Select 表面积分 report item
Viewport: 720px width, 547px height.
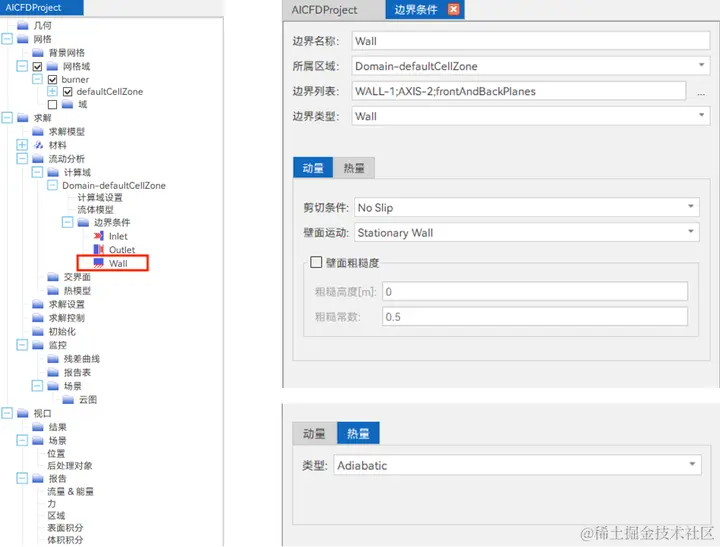[x=65, y=528]
